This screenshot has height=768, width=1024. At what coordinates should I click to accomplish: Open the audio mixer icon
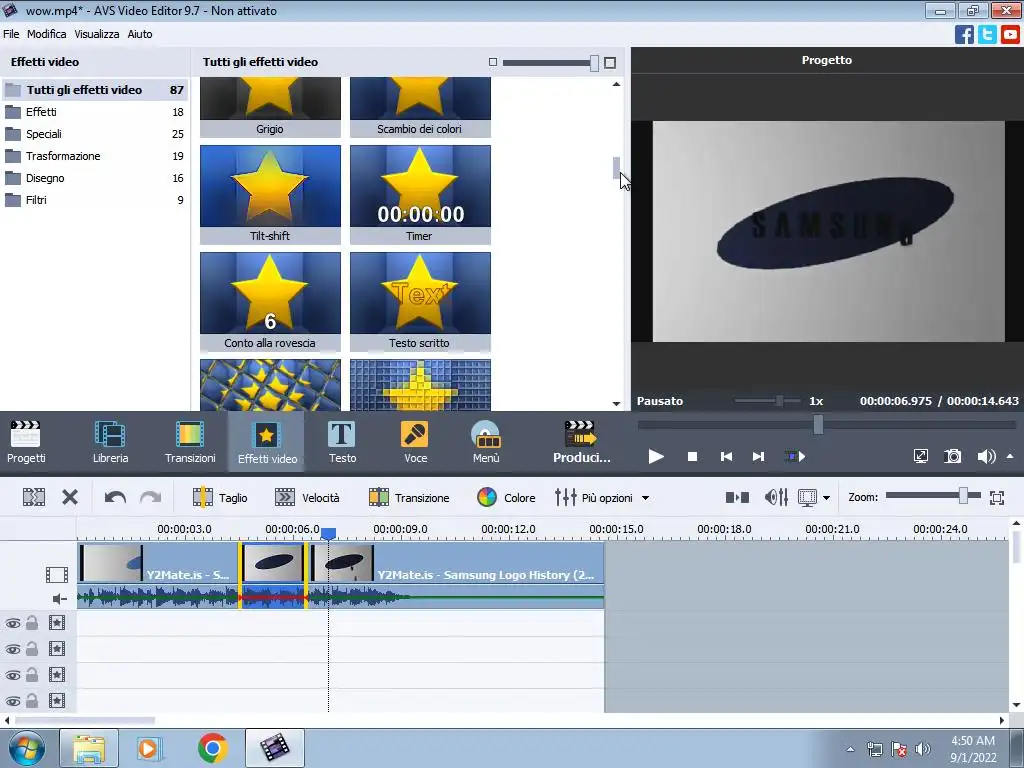(x=776, y=498)
